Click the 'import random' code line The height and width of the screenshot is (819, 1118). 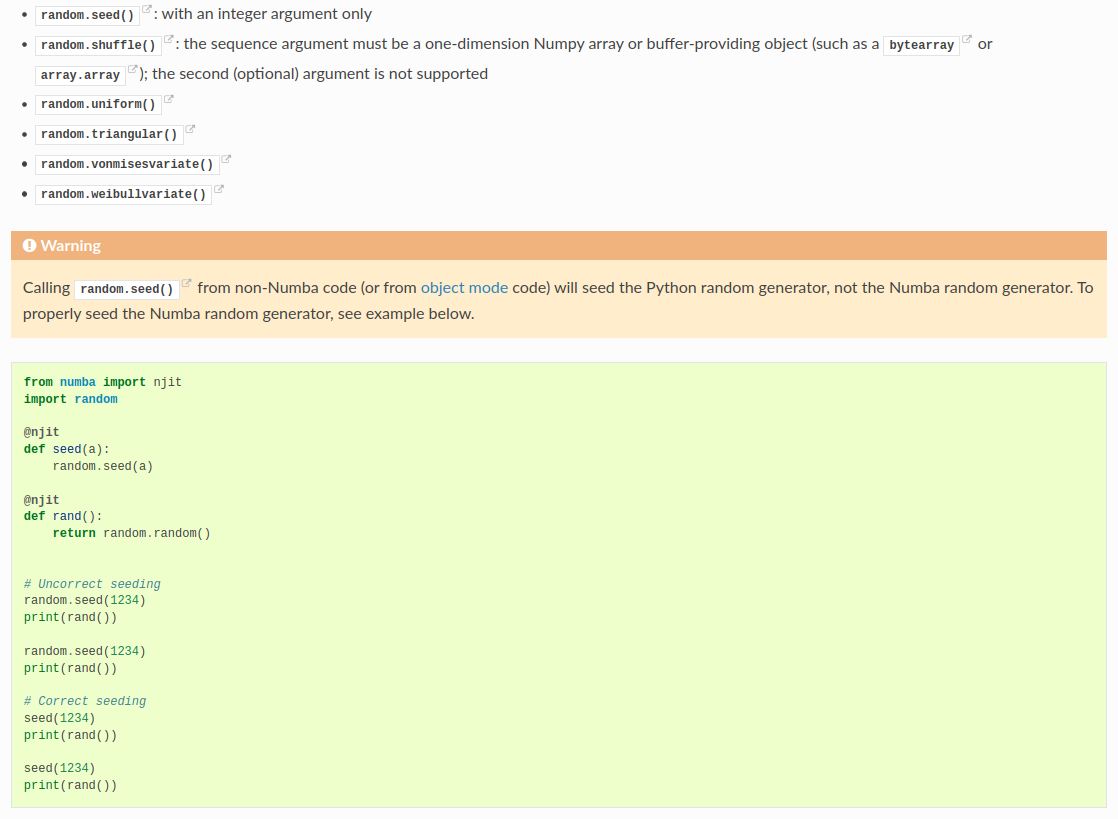tap(71, 399)
